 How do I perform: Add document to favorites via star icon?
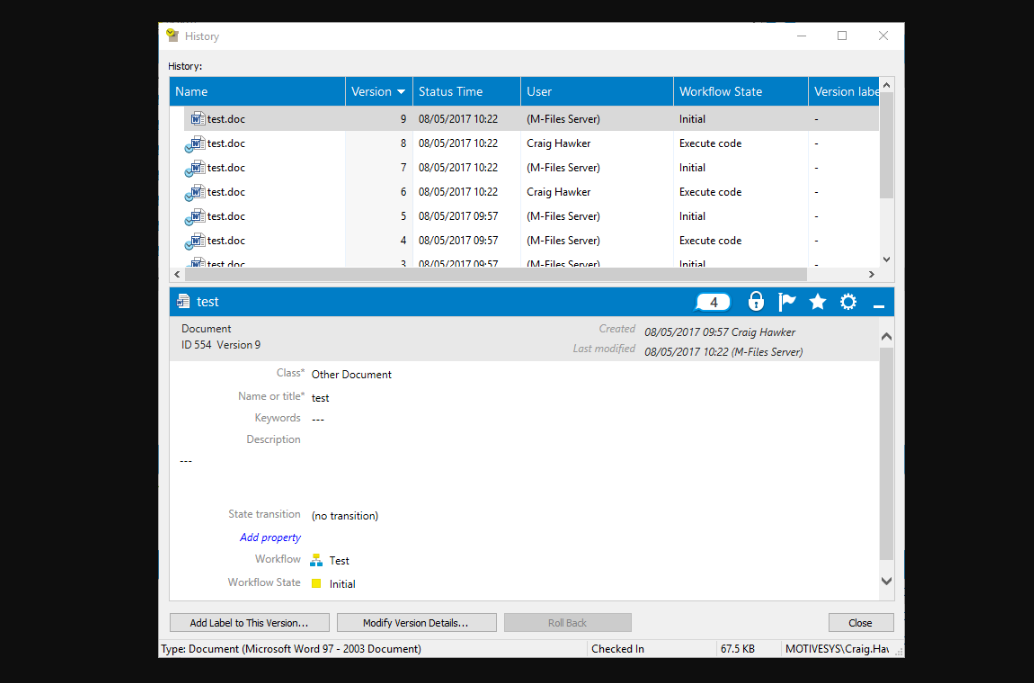[x=817, y=301]
